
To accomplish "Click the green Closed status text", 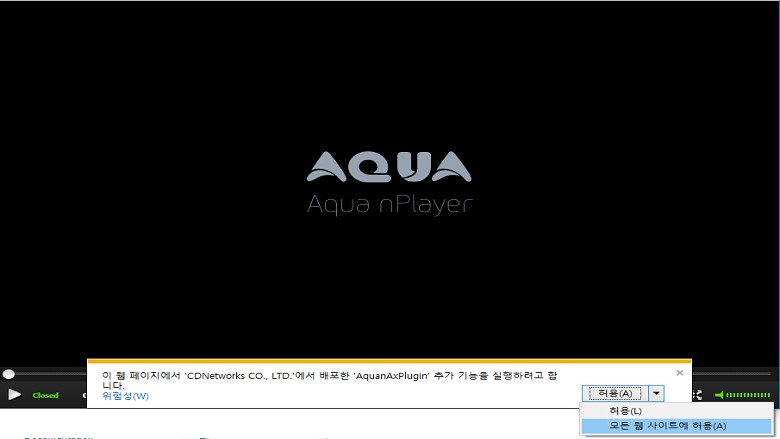I will (45, 395).
